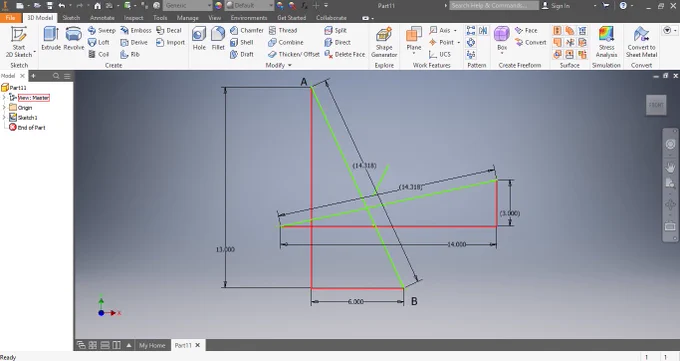Select the Emboss tool
This screenshot has height=361, width=680.
click(136, 30)
